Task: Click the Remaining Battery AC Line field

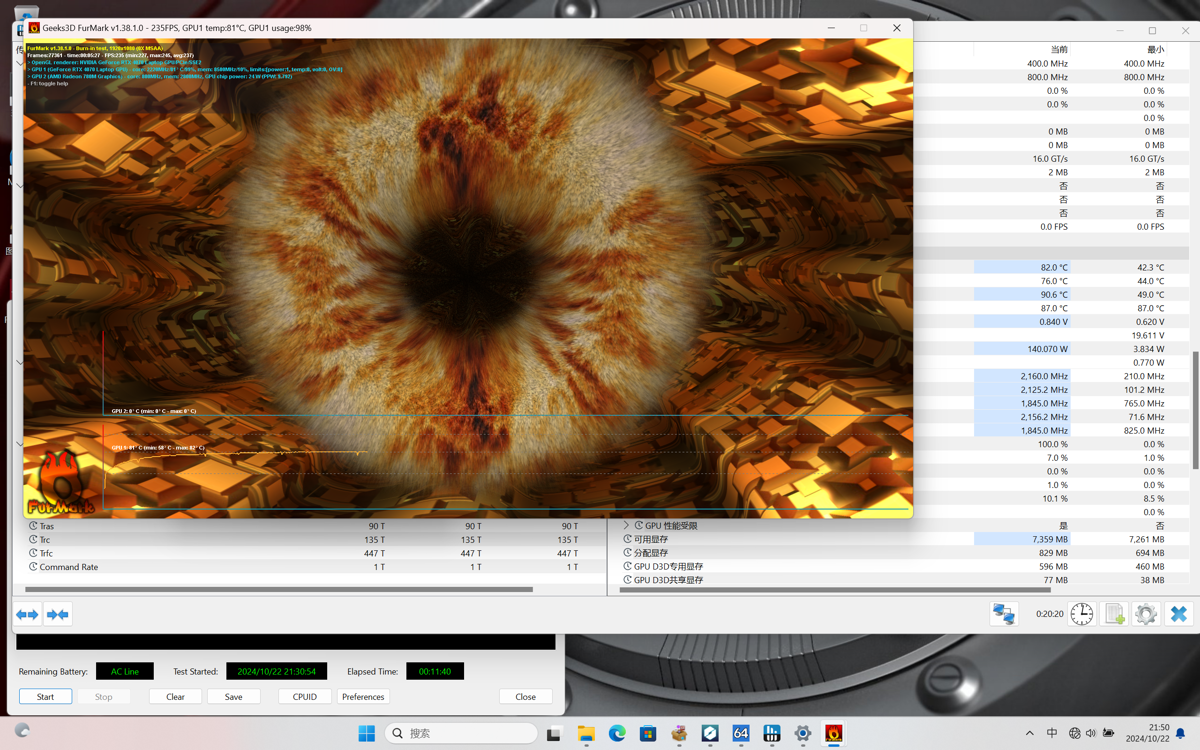Action: click(x=125, y=671)
